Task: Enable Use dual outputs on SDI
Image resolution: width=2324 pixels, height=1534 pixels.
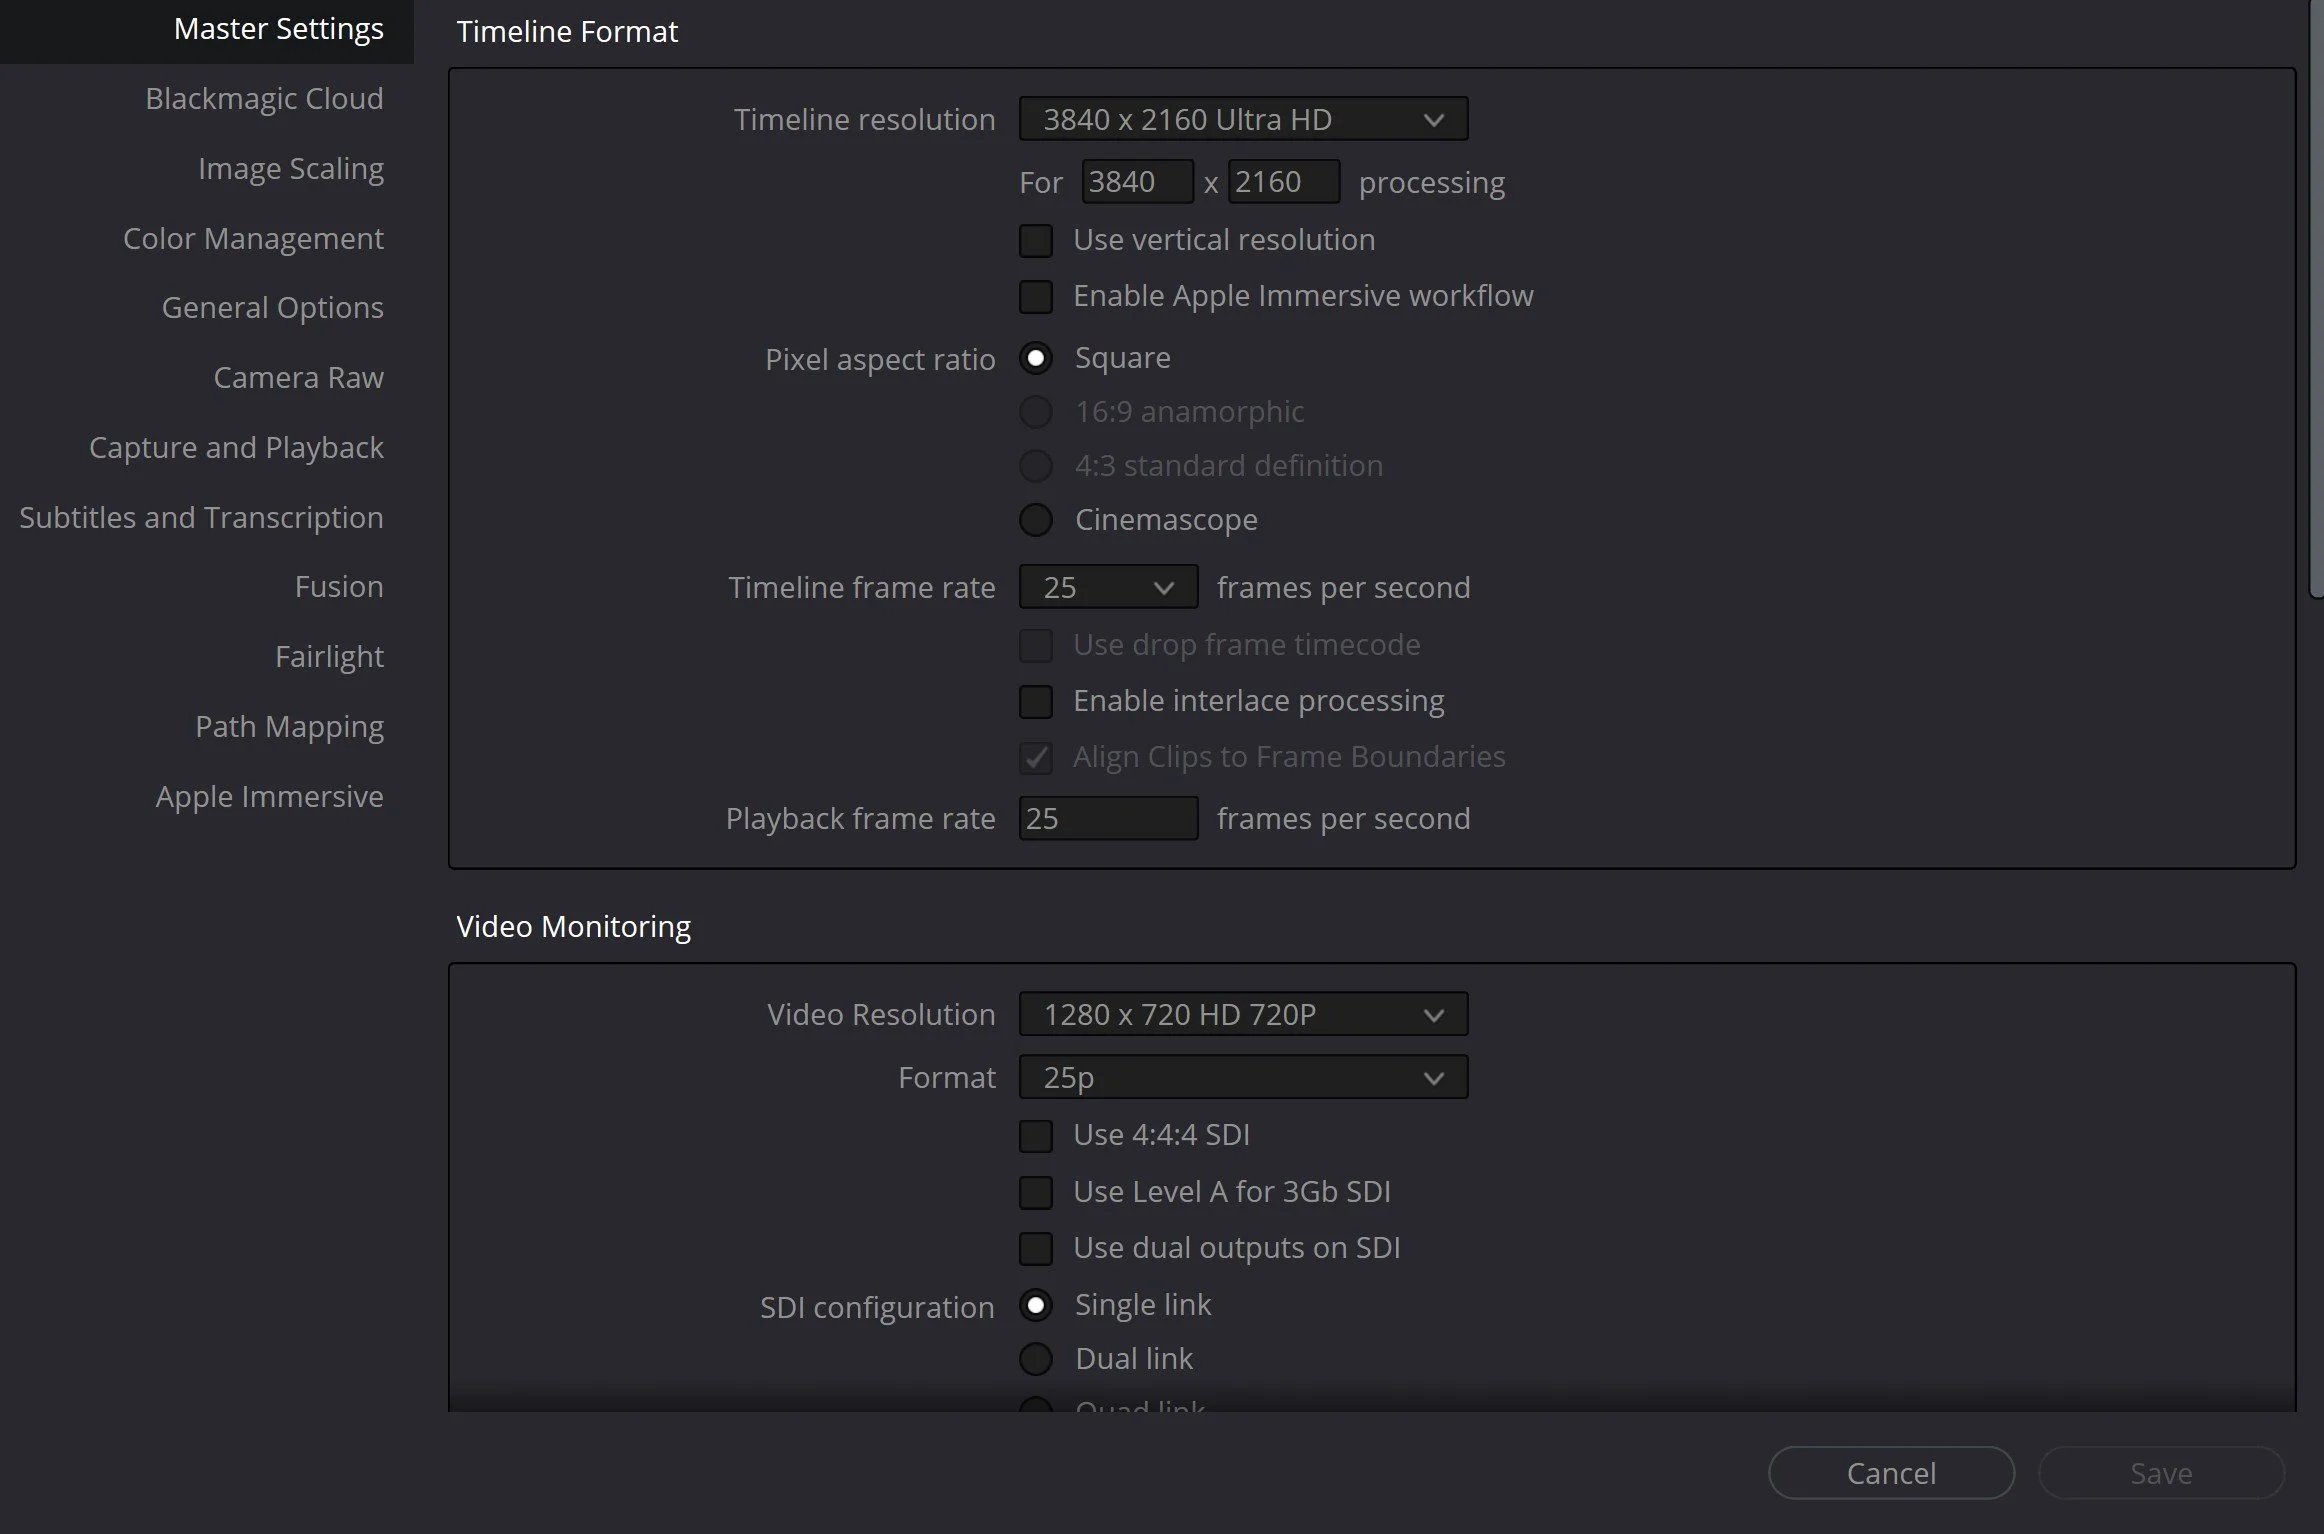Action: point(1036,1248)
